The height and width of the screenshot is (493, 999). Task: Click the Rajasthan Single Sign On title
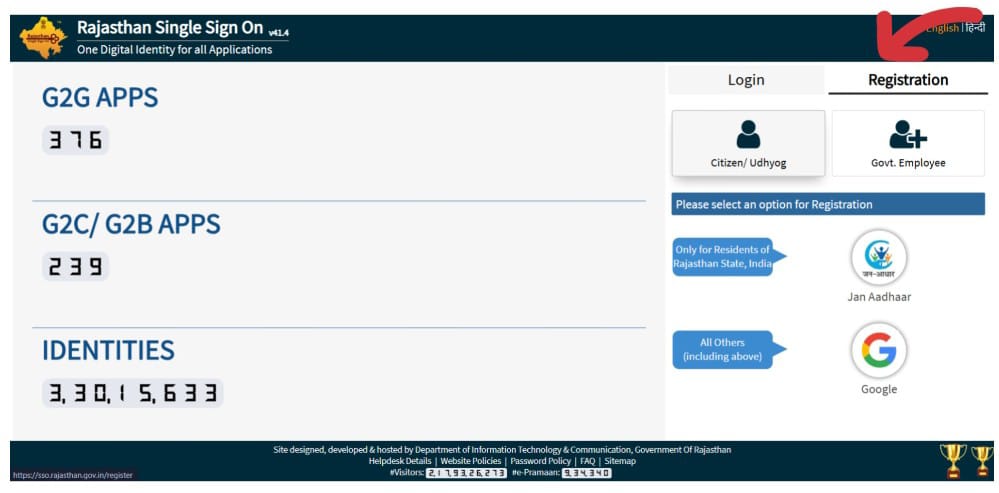click(x=170, y=27)
